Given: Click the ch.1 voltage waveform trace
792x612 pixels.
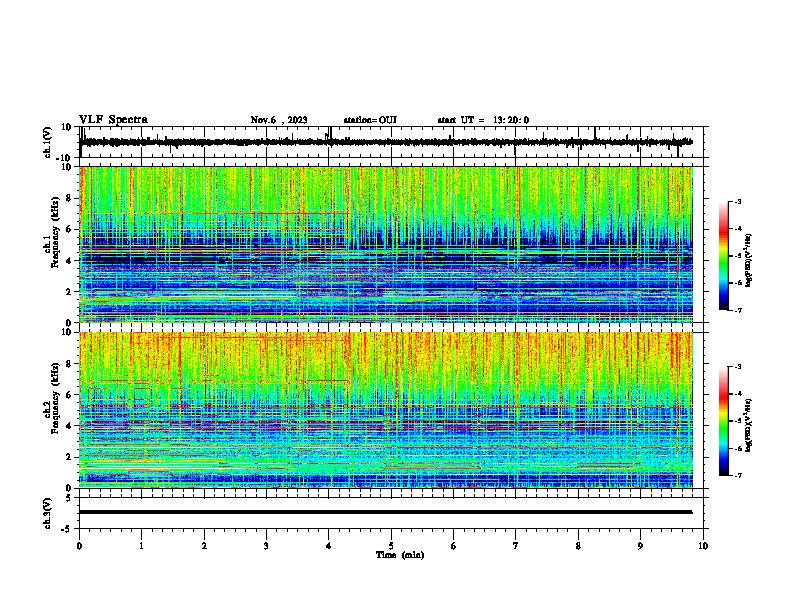Looking at the screenshot, I should (386, 142).
